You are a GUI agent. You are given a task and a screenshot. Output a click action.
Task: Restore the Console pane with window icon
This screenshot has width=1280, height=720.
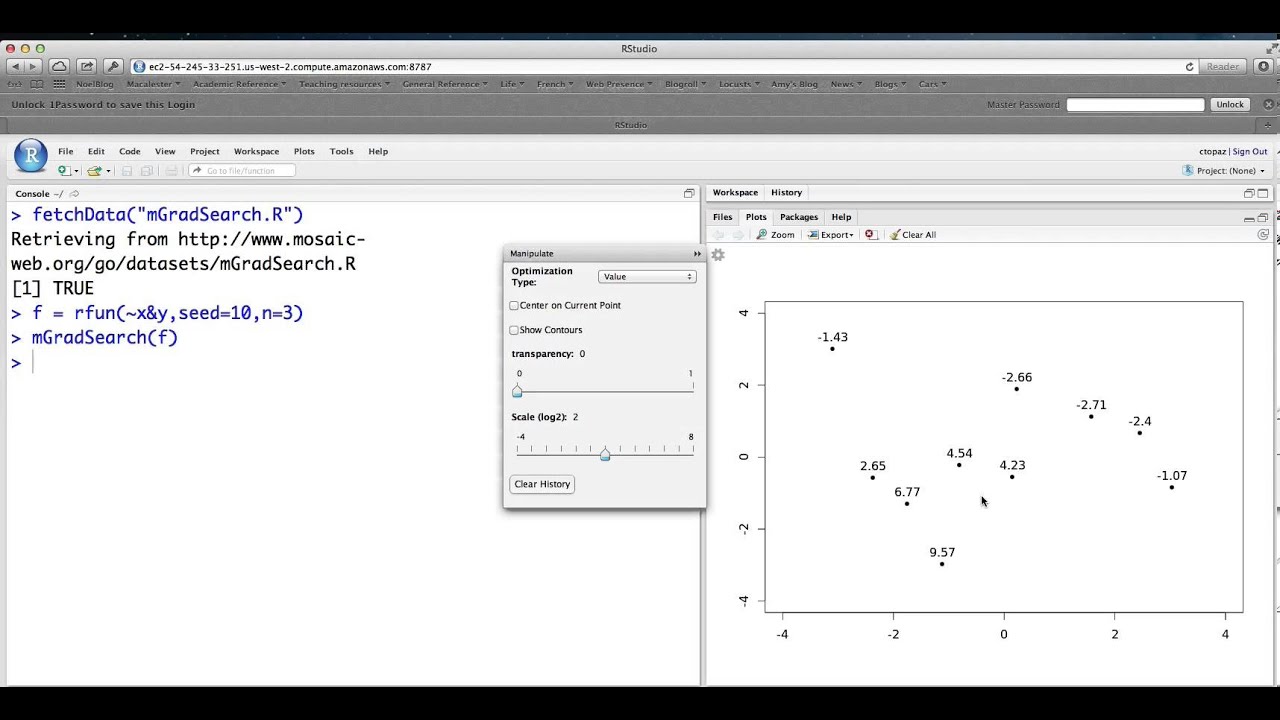coord(689,193)
